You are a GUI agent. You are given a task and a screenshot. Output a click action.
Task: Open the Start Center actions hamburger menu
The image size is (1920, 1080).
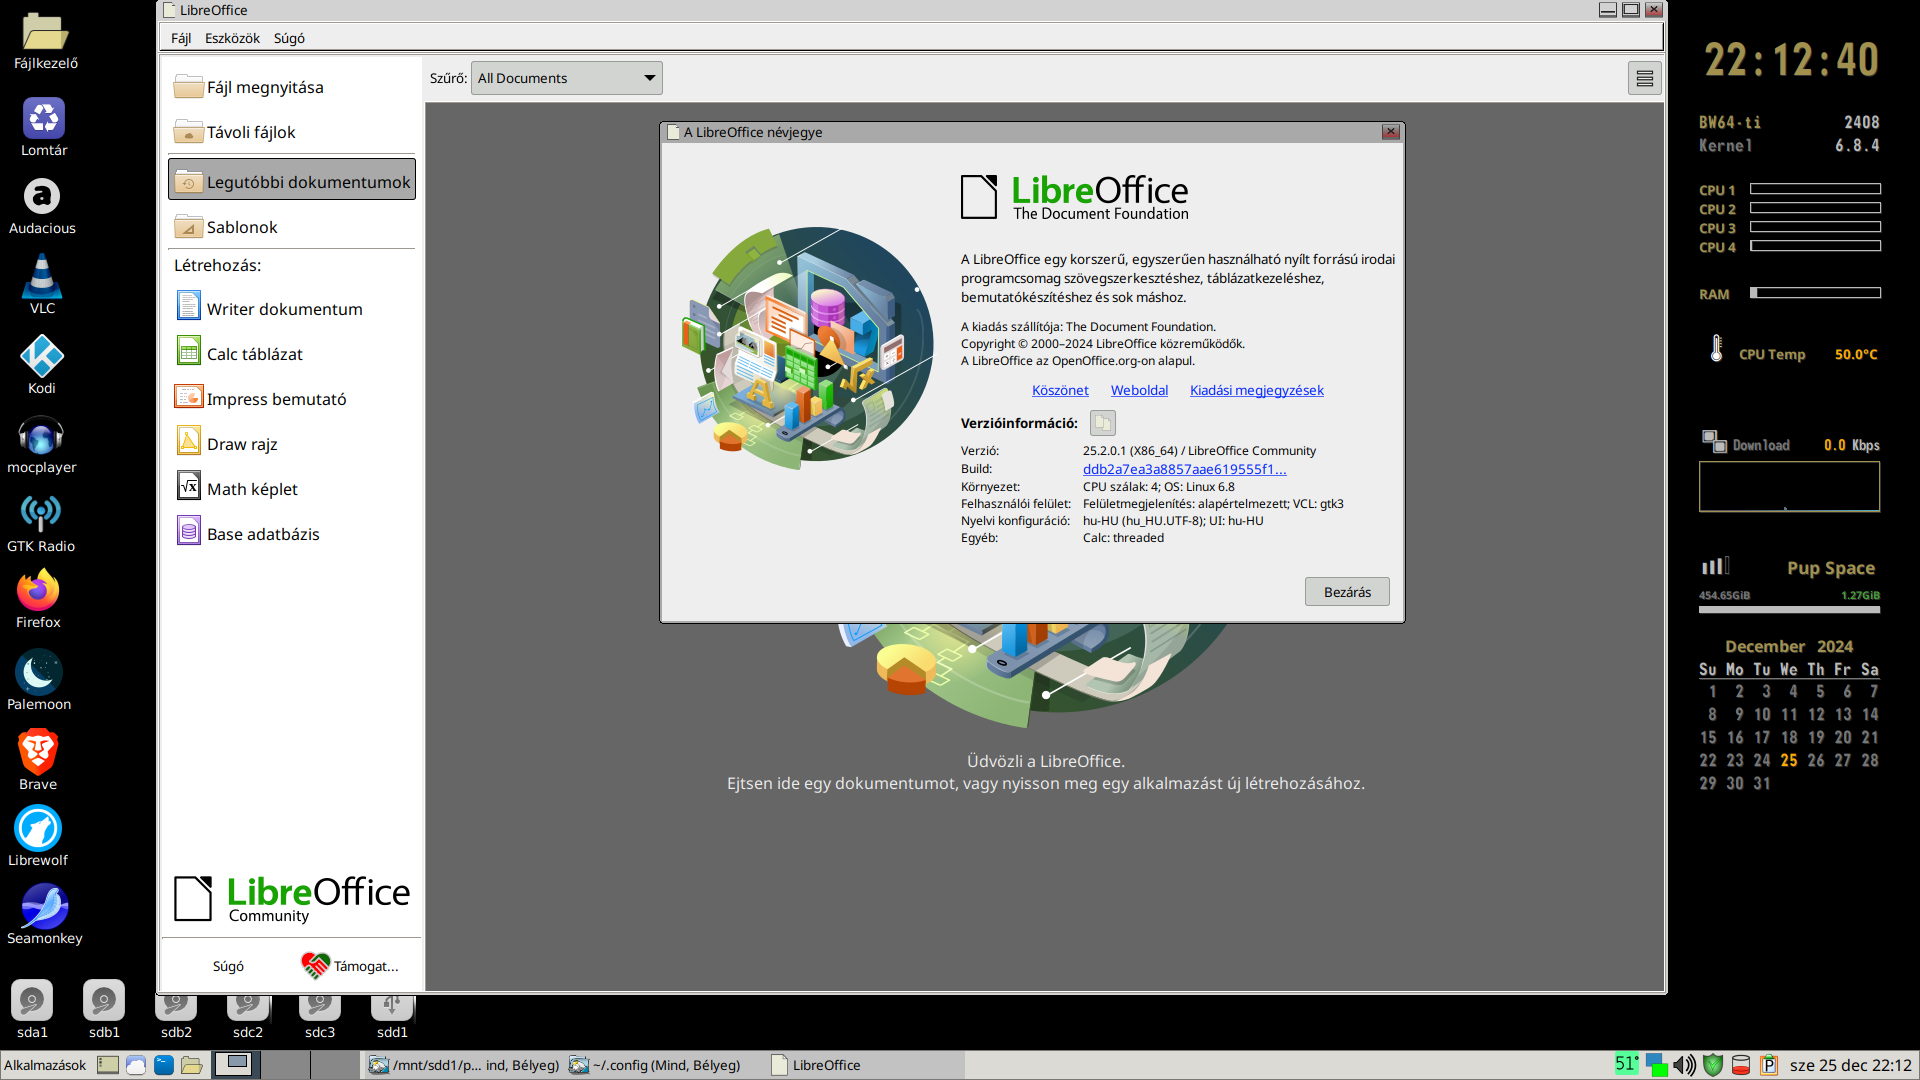(x=1644, y=78)
